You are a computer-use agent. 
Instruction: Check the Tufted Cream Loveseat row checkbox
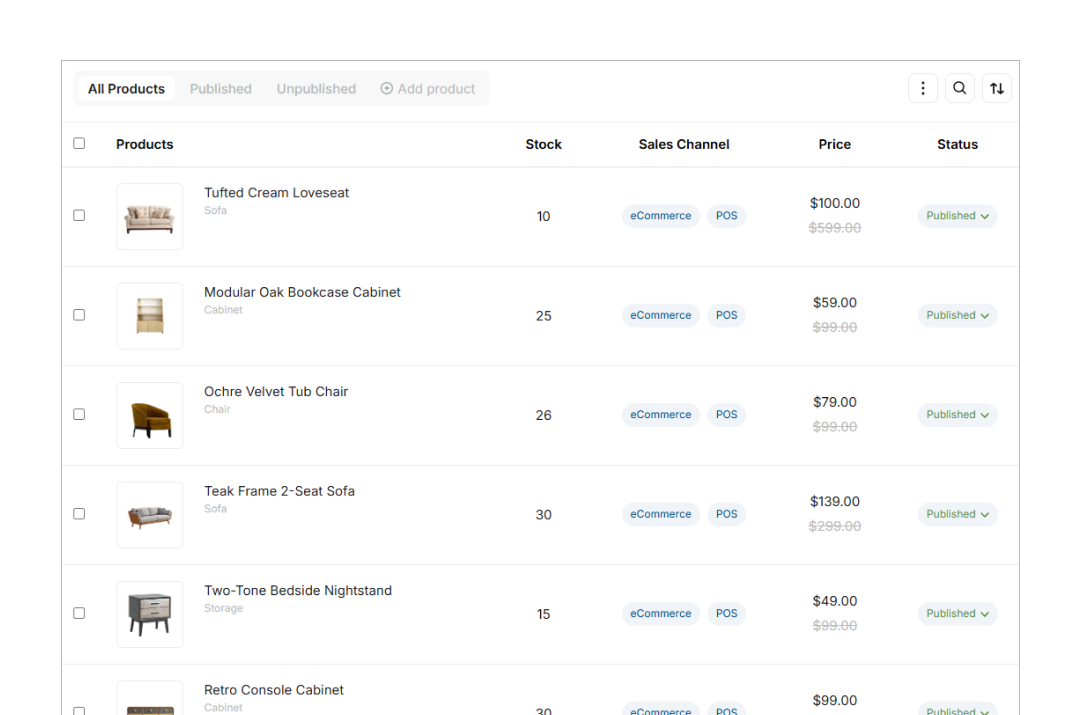tap(79, 216)
